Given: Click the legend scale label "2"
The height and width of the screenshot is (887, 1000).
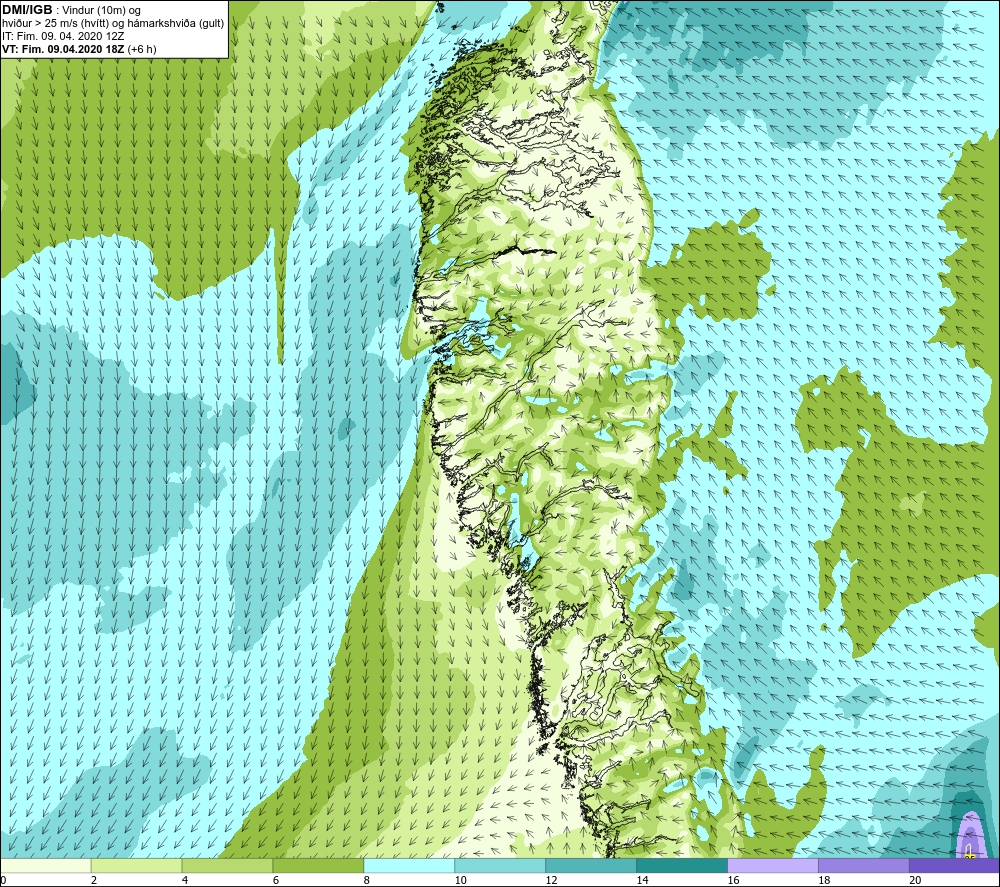Looking at the screenshot, I should [94, 880].
